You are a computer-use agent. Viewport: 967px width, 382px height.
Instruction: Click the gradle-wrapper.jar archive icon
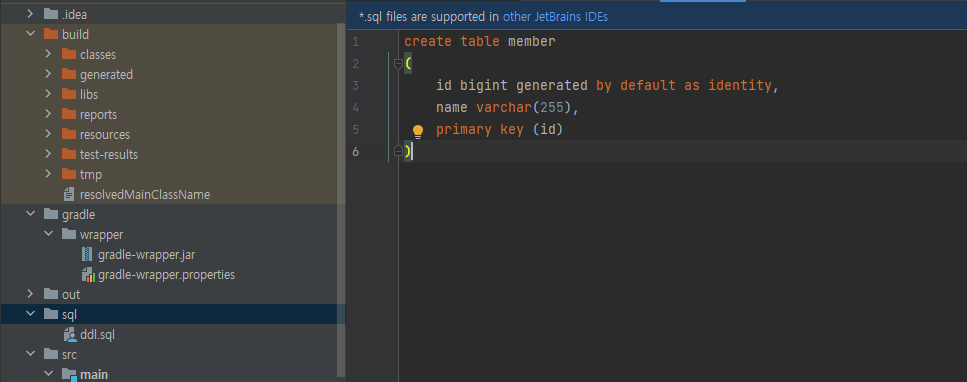(88, 254)
